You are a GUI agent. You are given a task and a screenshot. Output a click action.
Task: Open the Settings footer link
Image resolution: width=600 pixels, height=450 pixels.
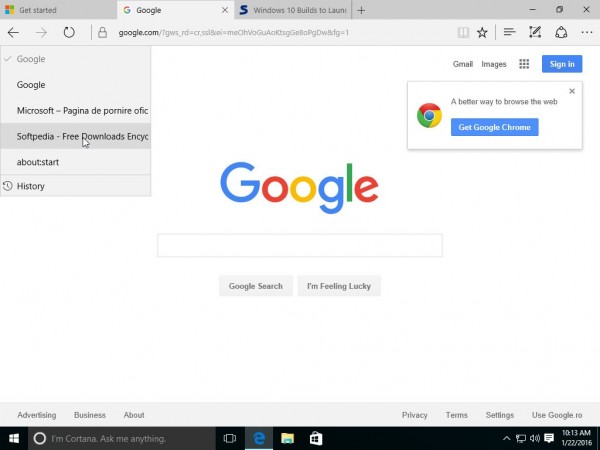pyautogui.click(x=500, y=415)
